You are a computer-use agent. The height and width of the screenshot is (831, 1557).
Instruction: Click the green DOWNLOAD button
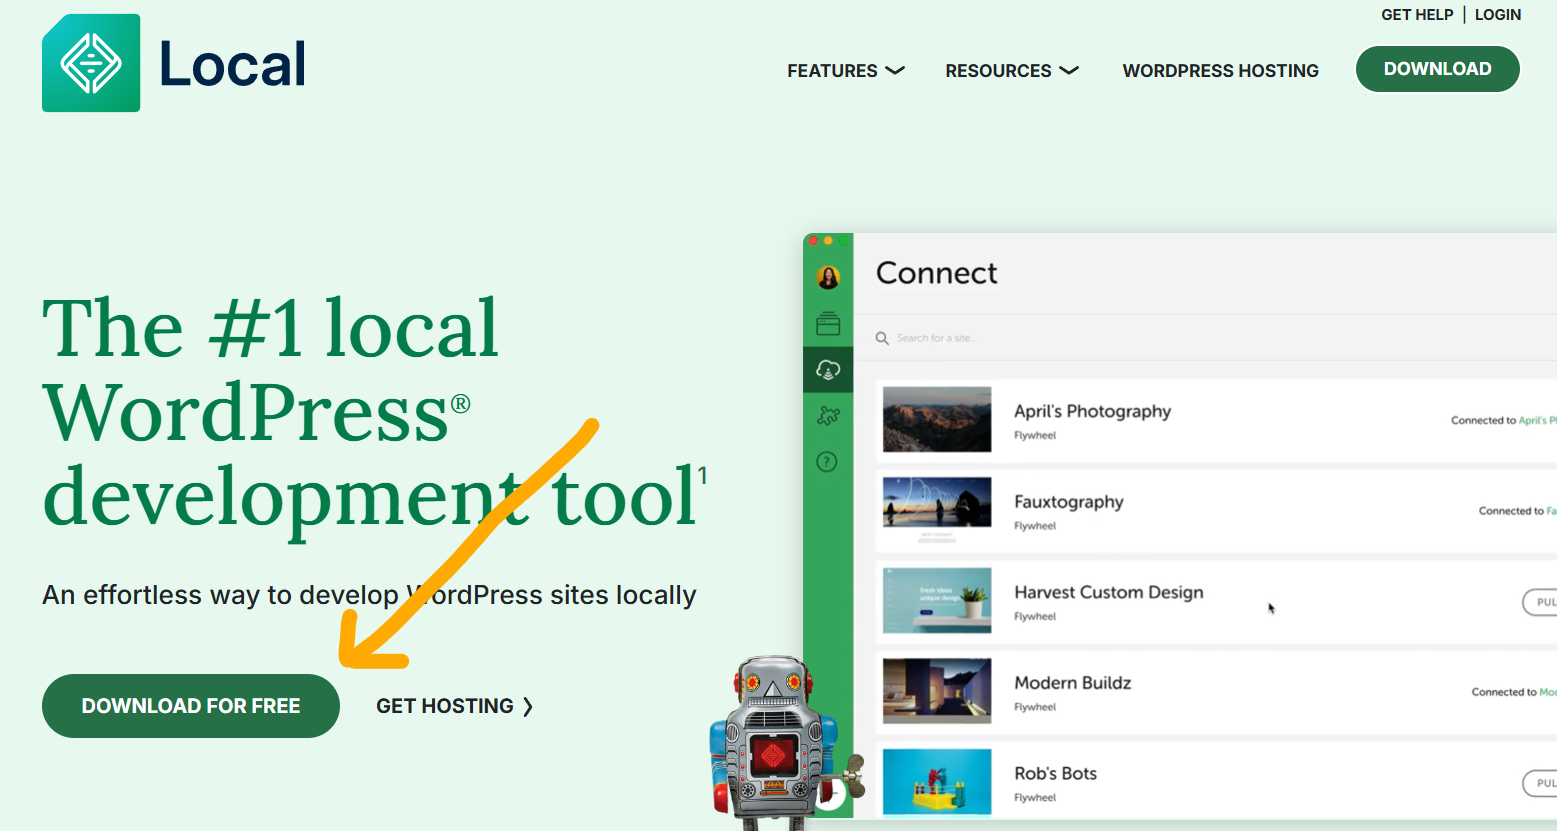click(x=1437, y=68)
